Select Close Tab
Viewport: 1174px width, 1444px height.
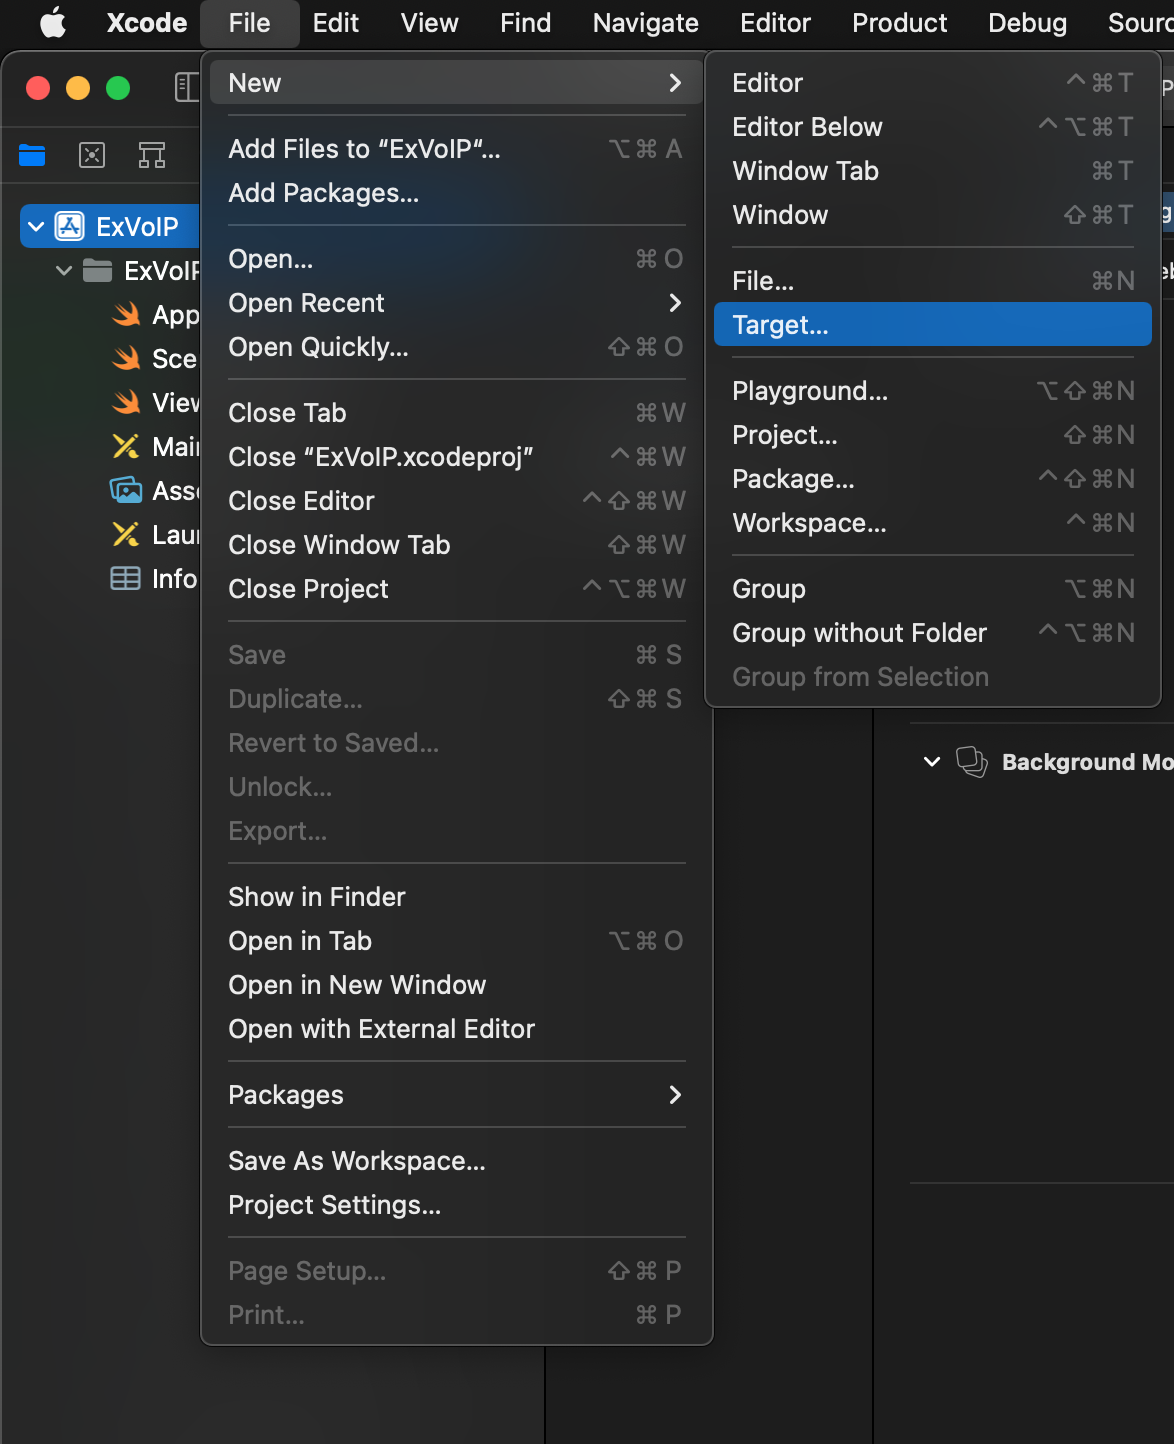456,413
